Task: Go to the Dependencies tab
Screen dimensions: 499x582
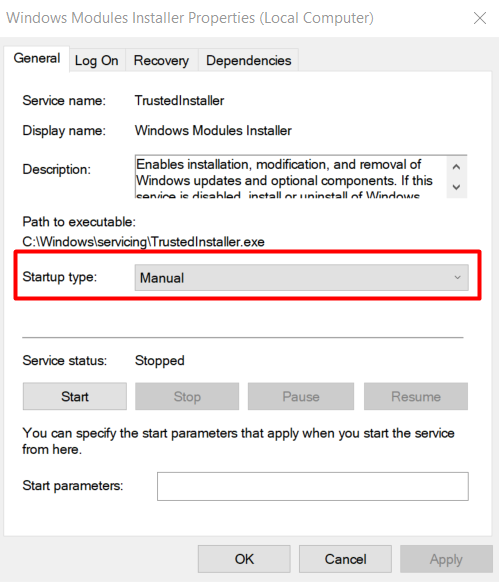Action: (248, 61)
